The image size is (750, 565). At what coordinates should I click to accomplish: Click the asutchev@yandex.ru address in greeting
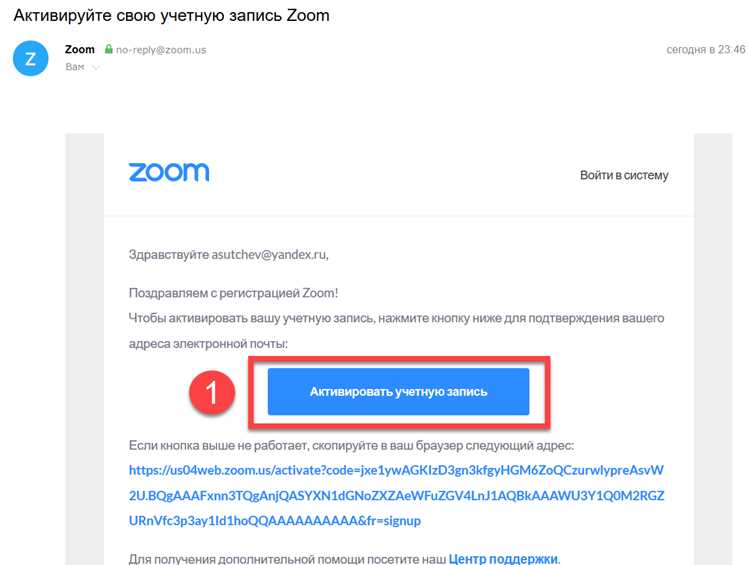point(270,255)
